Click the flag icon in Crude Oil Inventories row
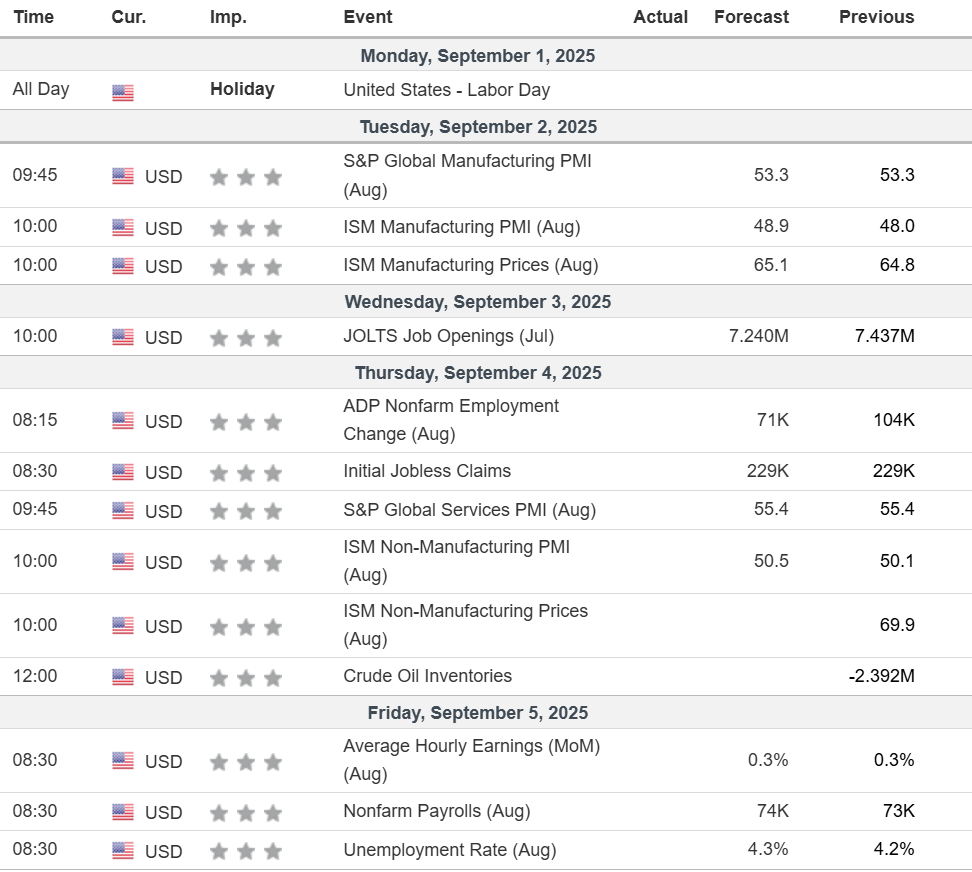Image resolution: width=972 pixels, height=872 pixels. point(123,677)
